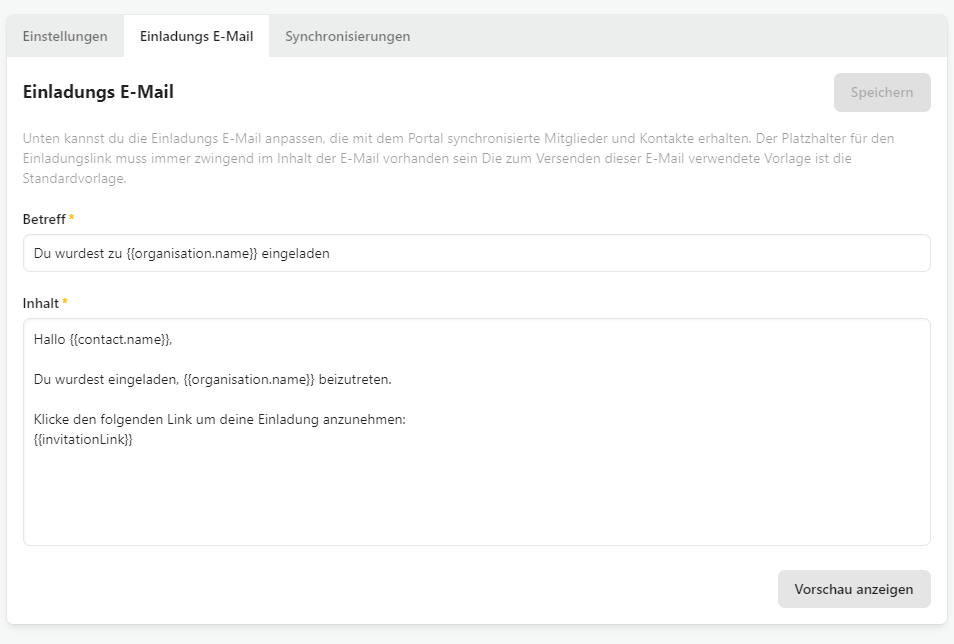
Task: Select the Einladungs E-Mail tab
Action: (x=197, y=37)
